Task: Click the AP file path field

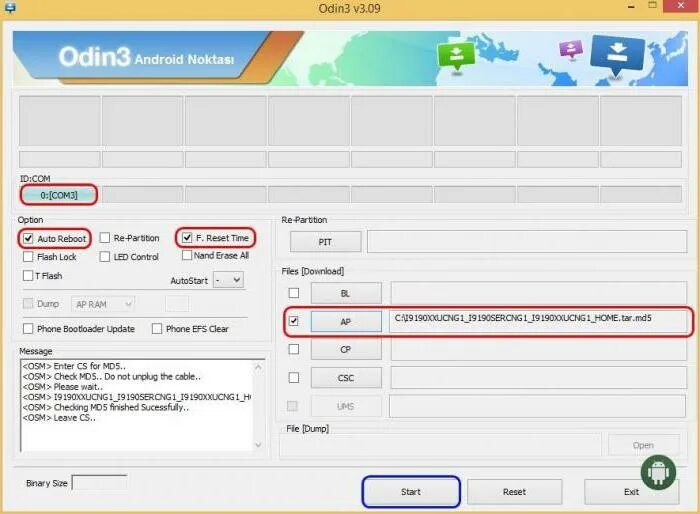Action: click(540, 321)
